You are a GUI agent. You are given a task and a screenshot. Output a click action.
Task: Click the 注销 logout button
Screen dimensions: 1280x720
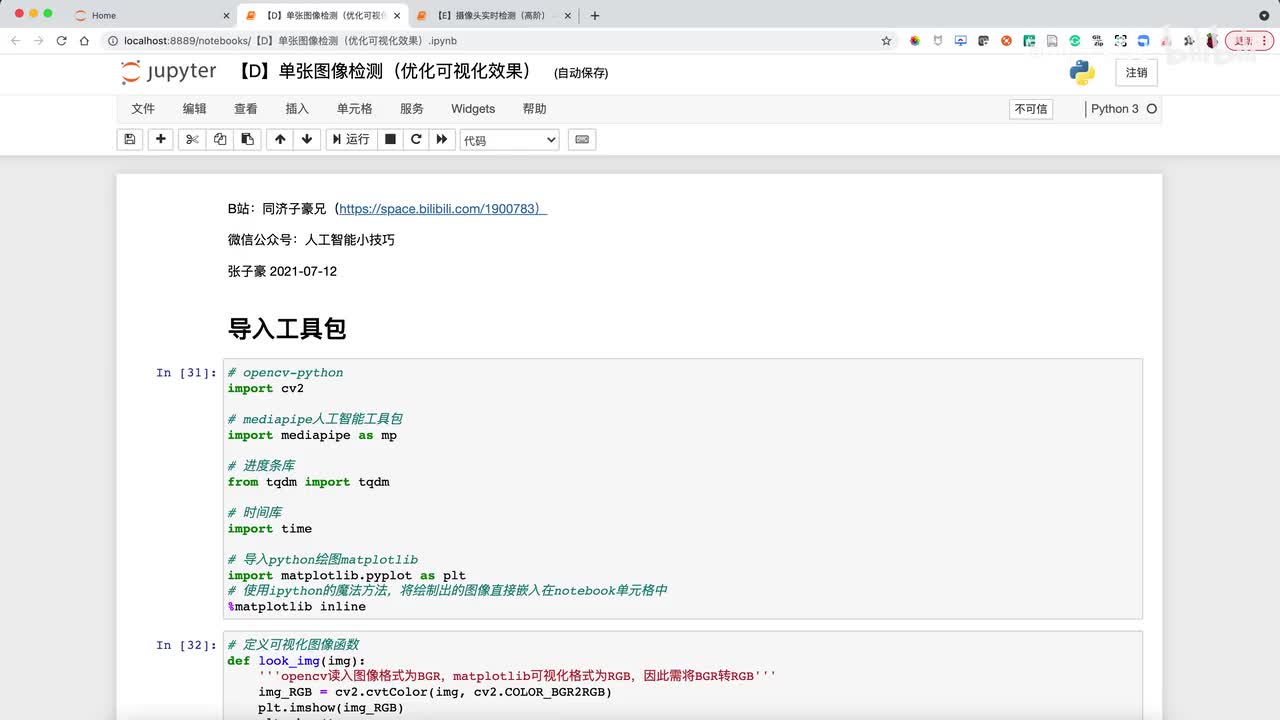(1136, 72)
